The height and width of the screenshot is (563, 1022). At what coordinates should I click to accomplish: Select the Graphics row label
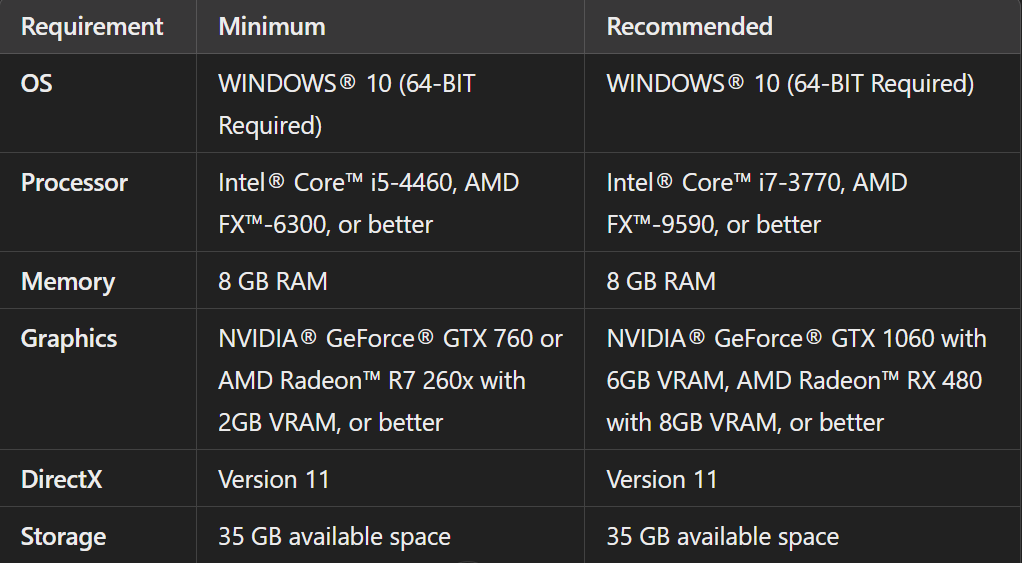click(69, 339)
